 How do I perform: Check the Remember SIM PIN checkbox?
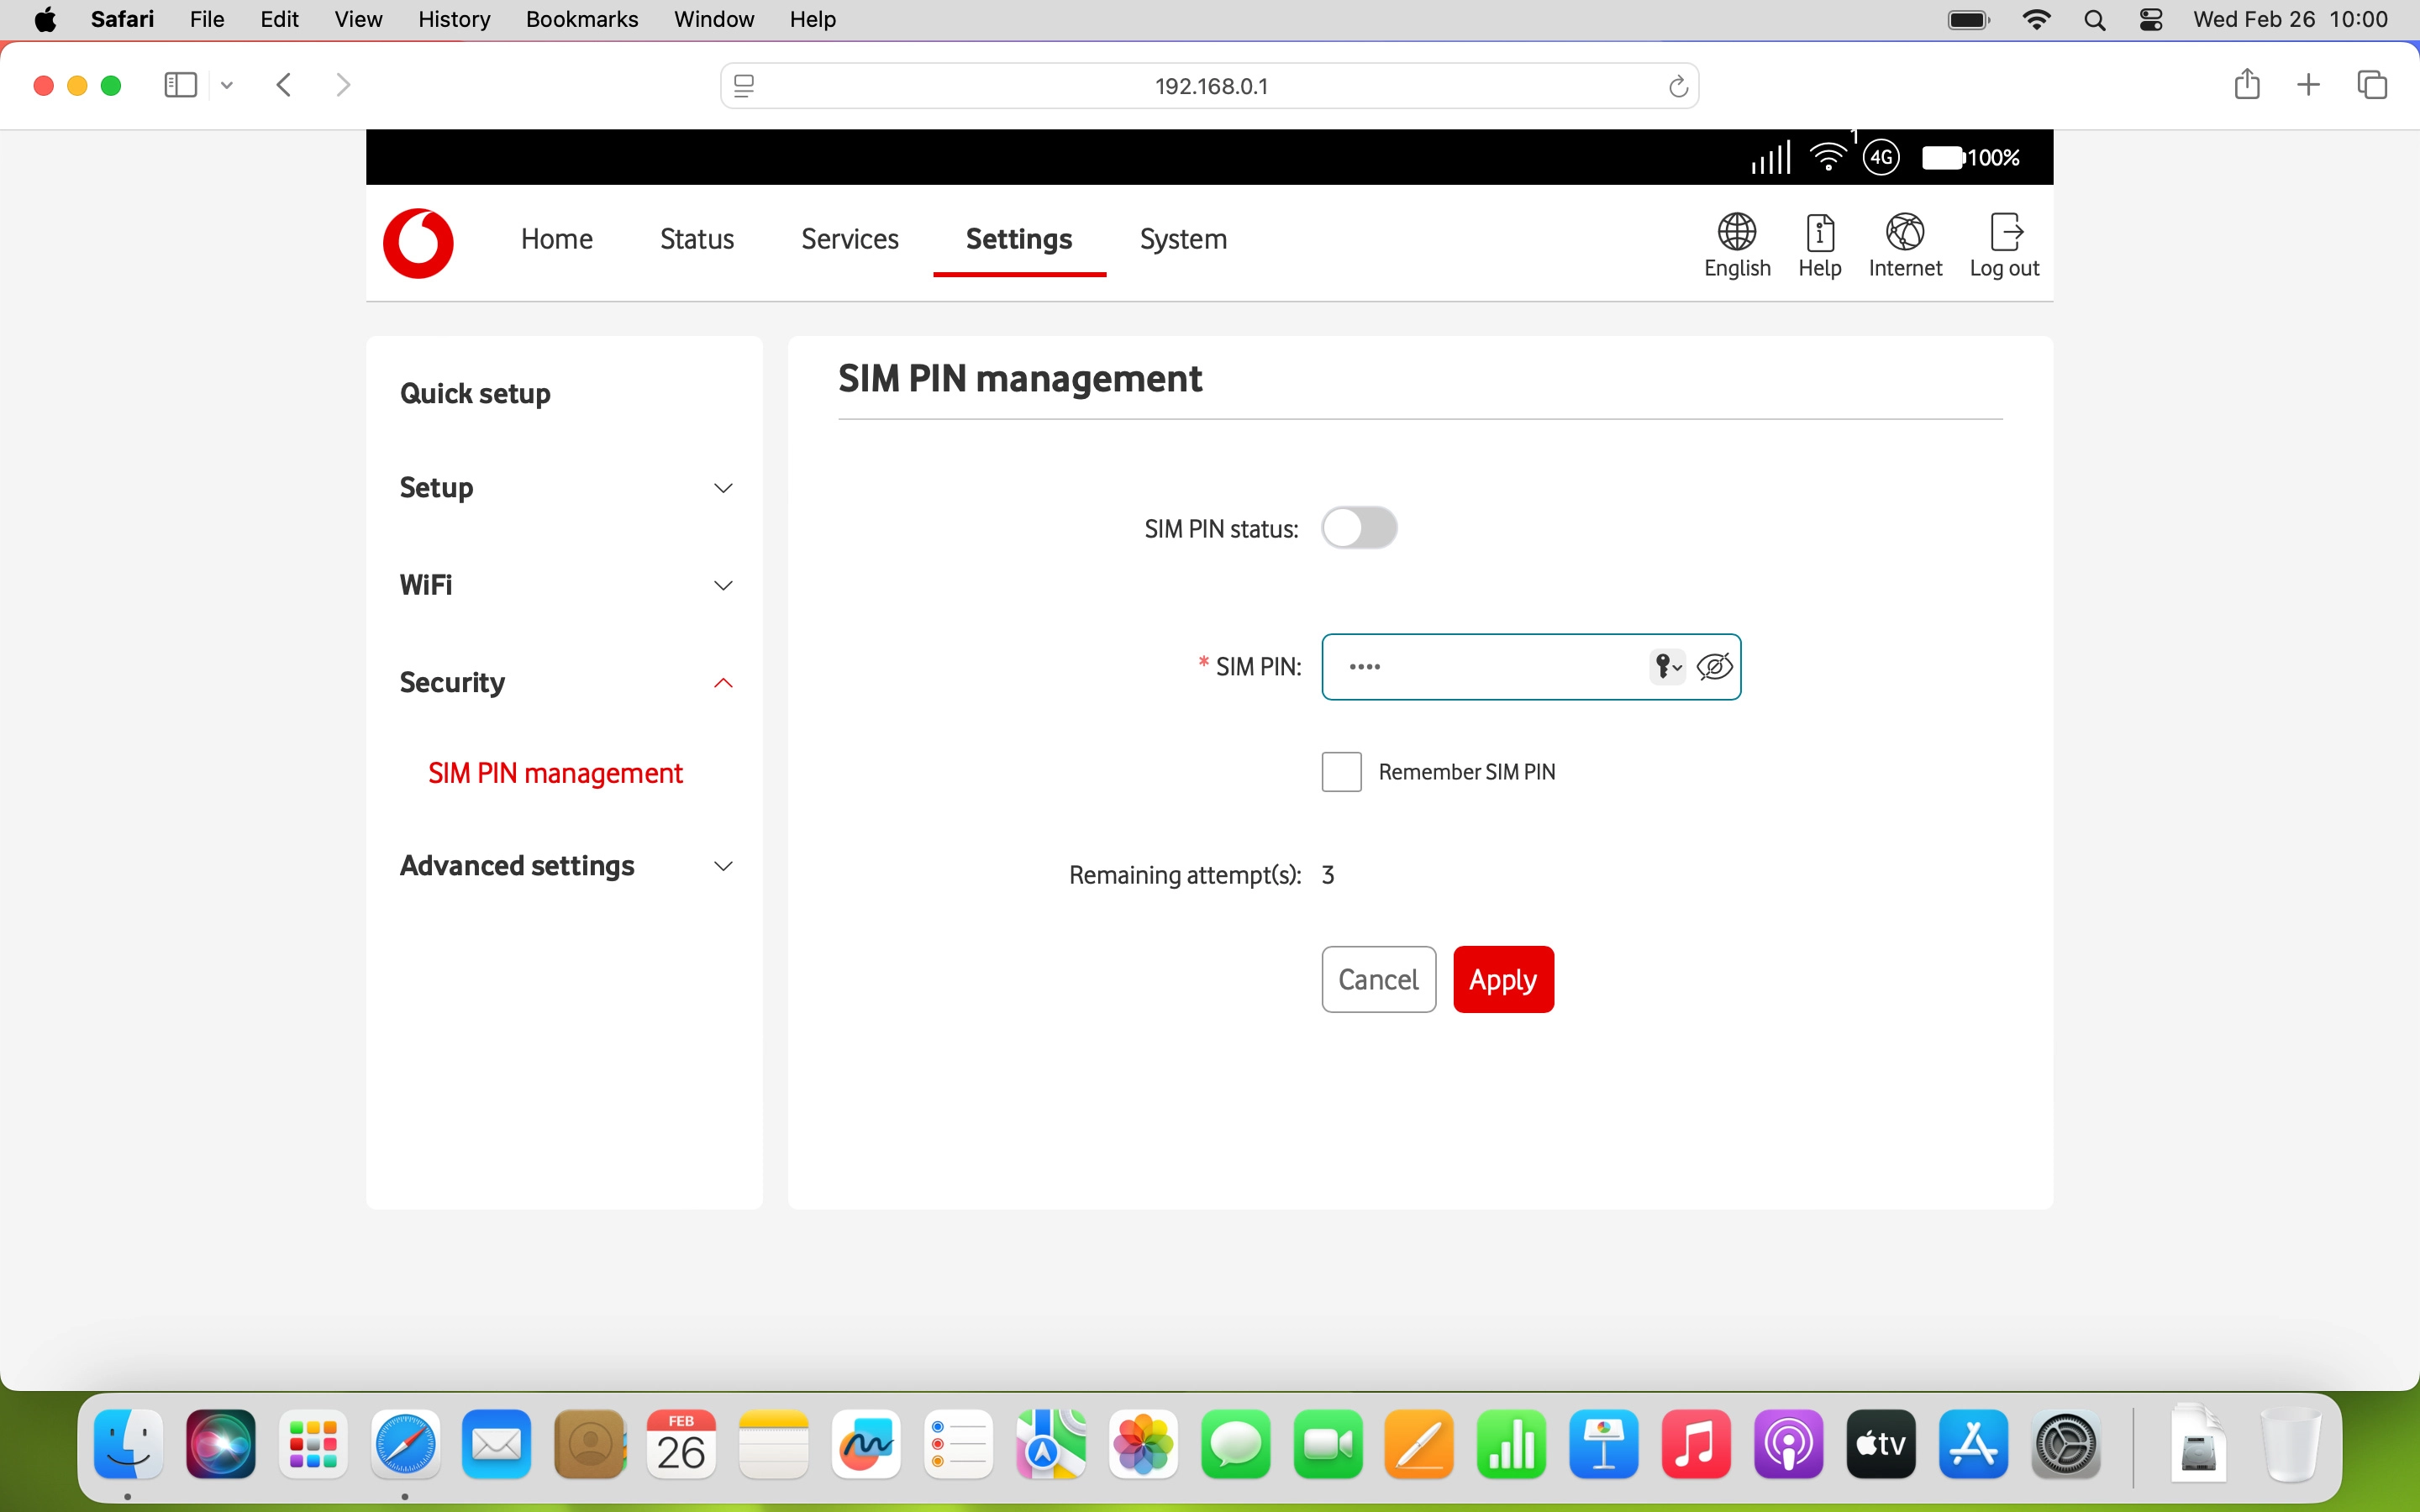click(x=1341, y=772)
